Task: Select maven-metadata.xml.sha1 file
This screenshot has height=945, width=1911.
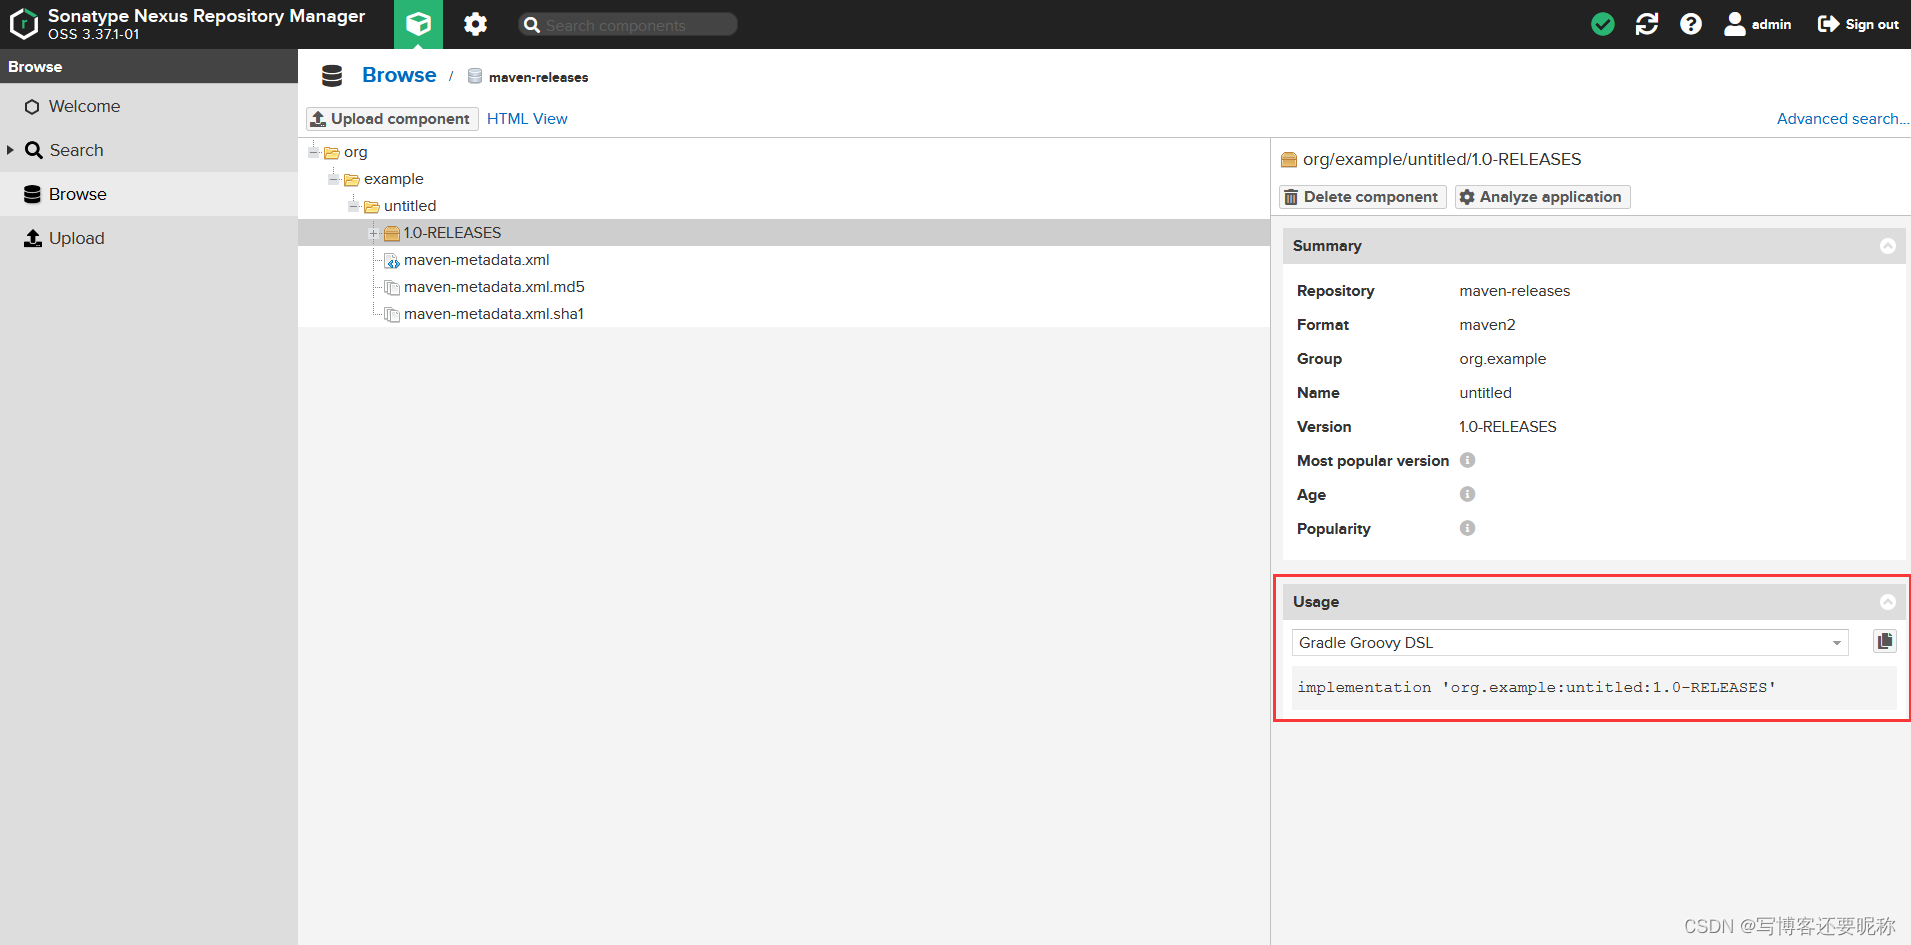Action: [494, 314]
